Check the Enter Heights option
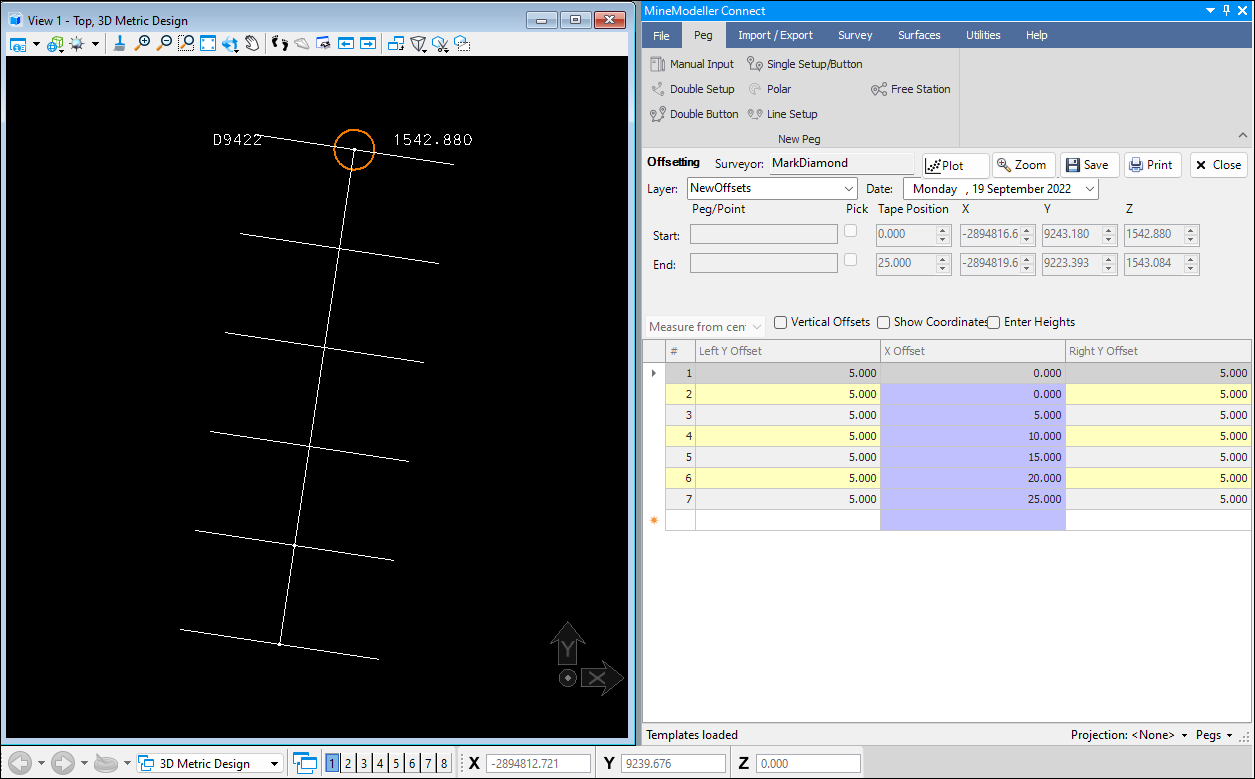This screenshot has height=779, width=1255. click(994, 322)
